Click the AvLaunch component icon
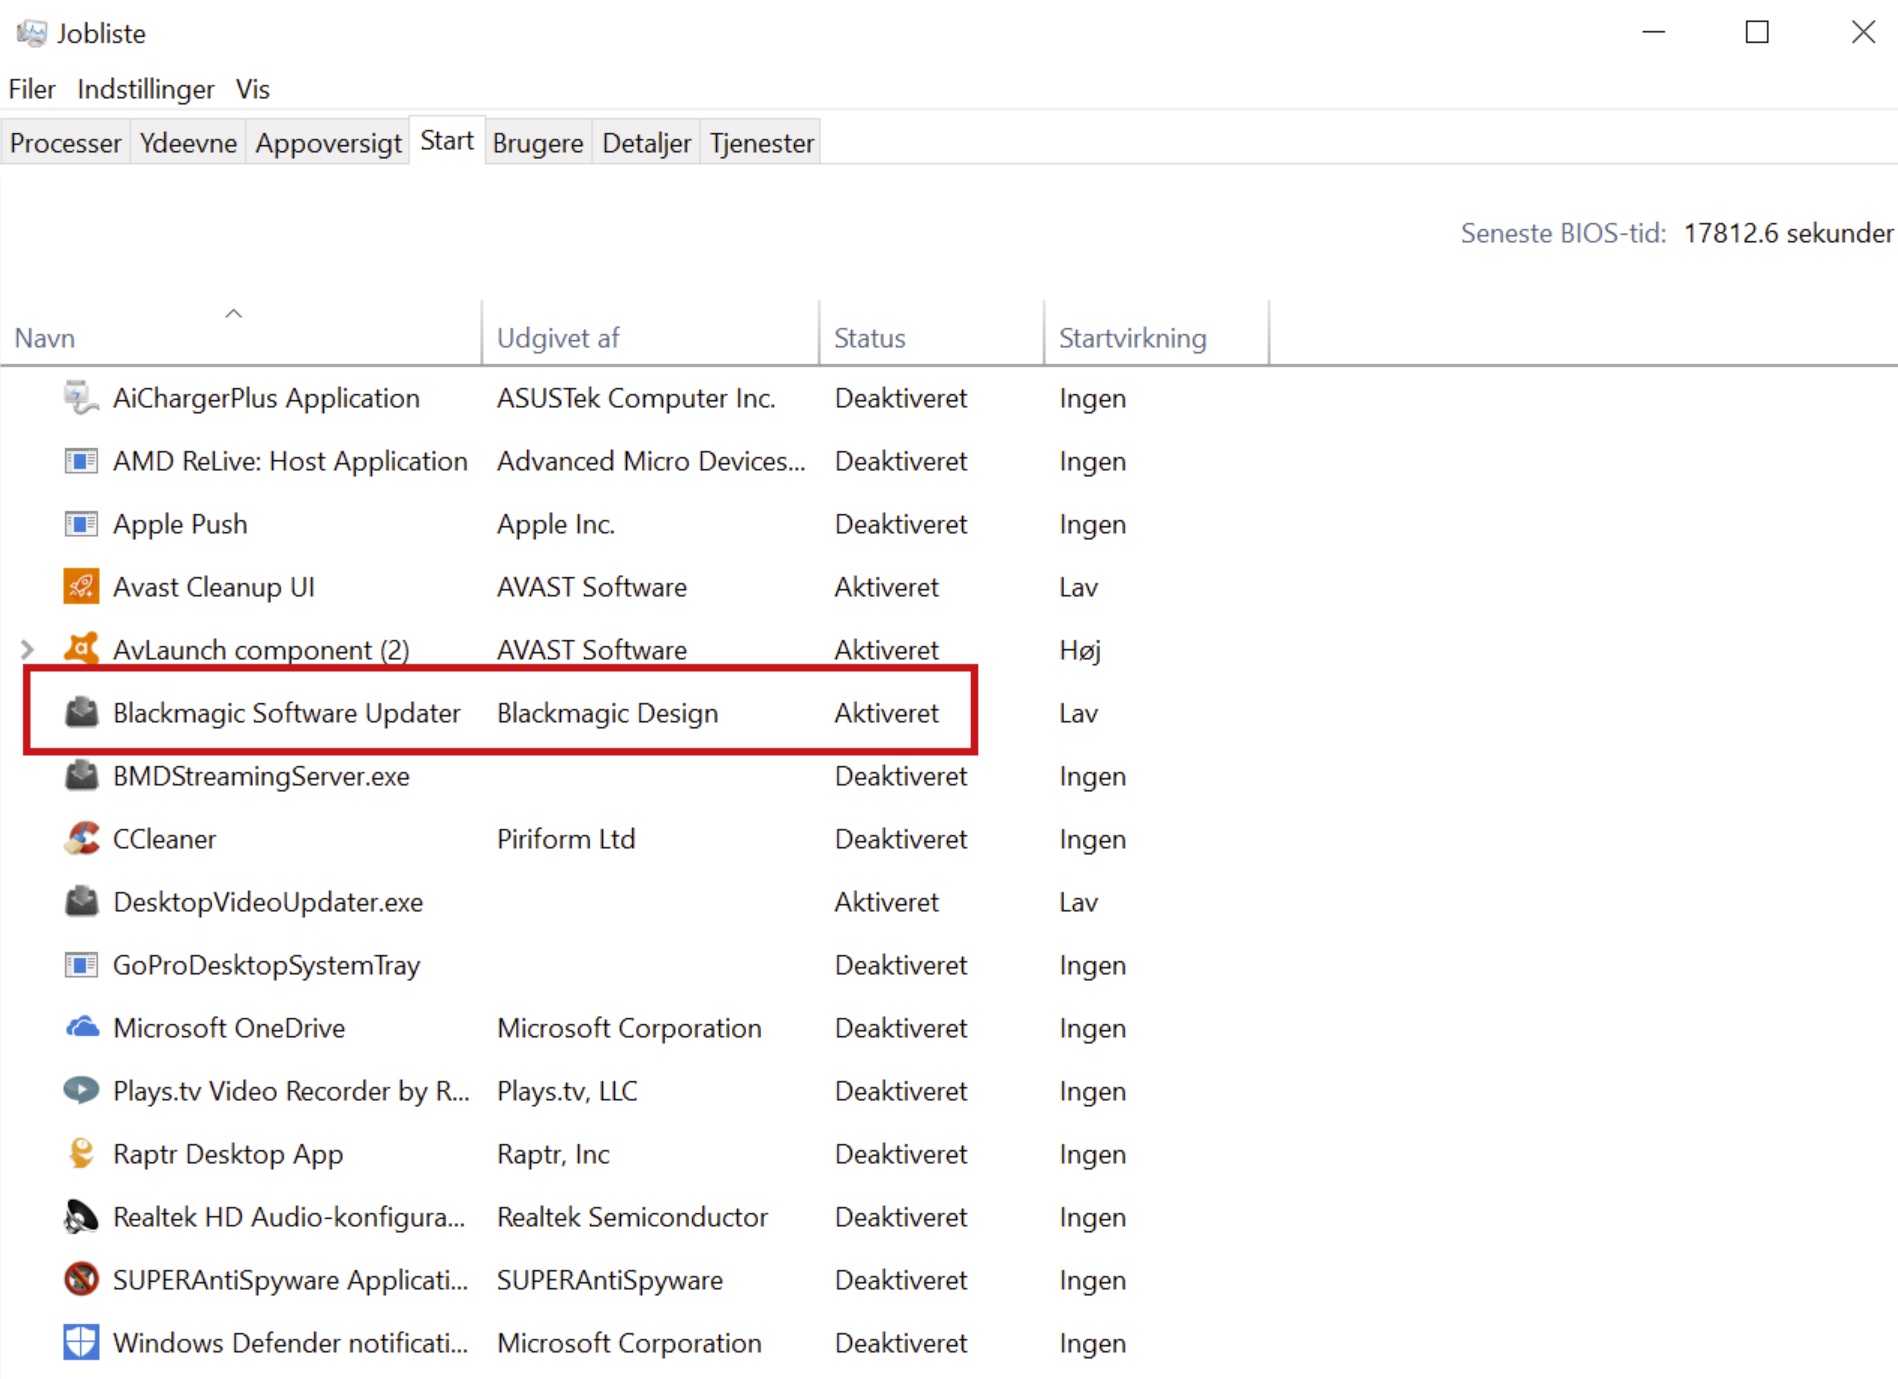This screenshot has width=1898, height=1379. [81, 650]
